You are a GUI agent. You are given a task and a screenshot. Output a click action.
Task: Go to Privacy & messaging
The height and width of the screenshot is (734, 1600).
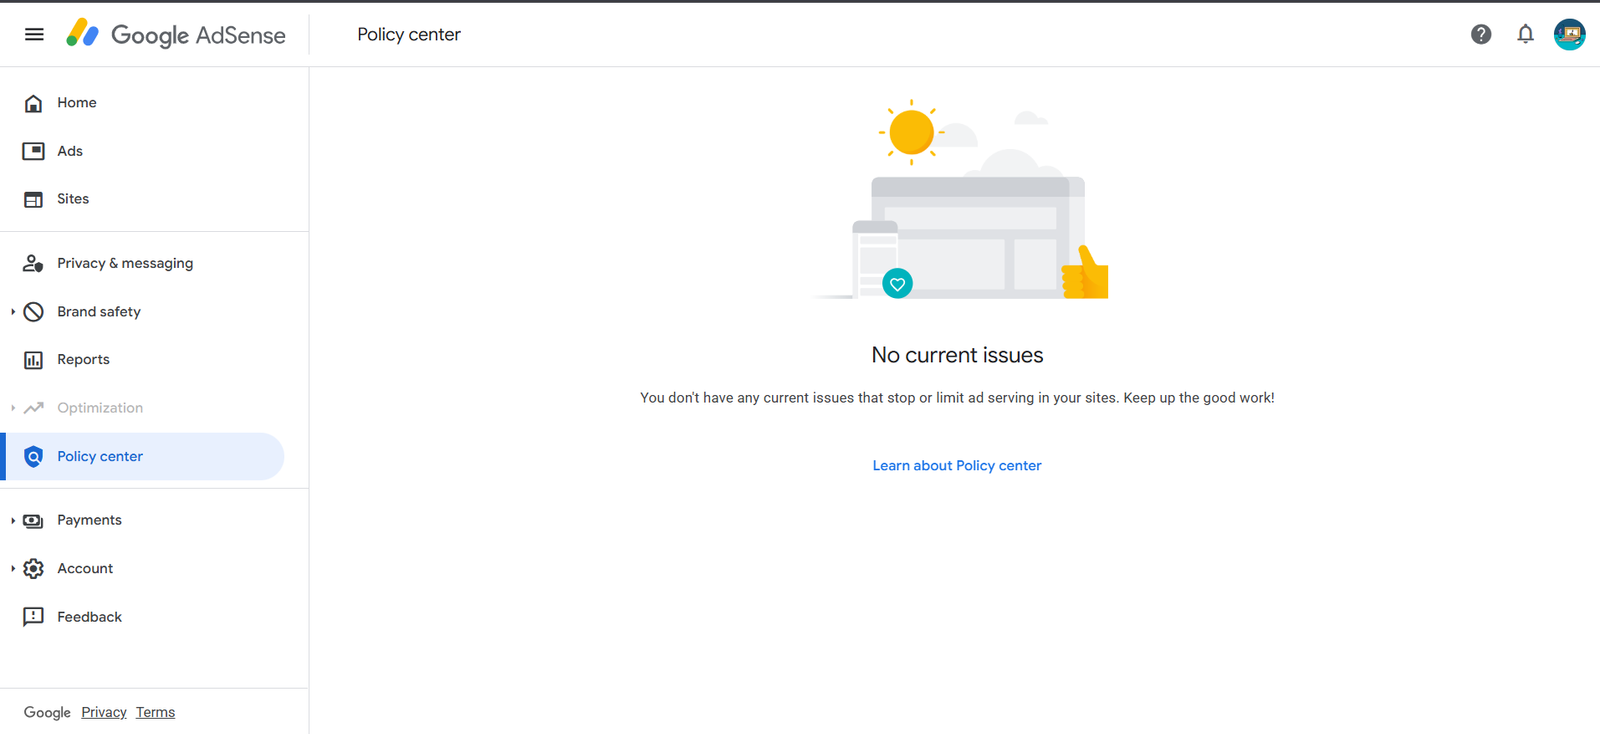125,263
